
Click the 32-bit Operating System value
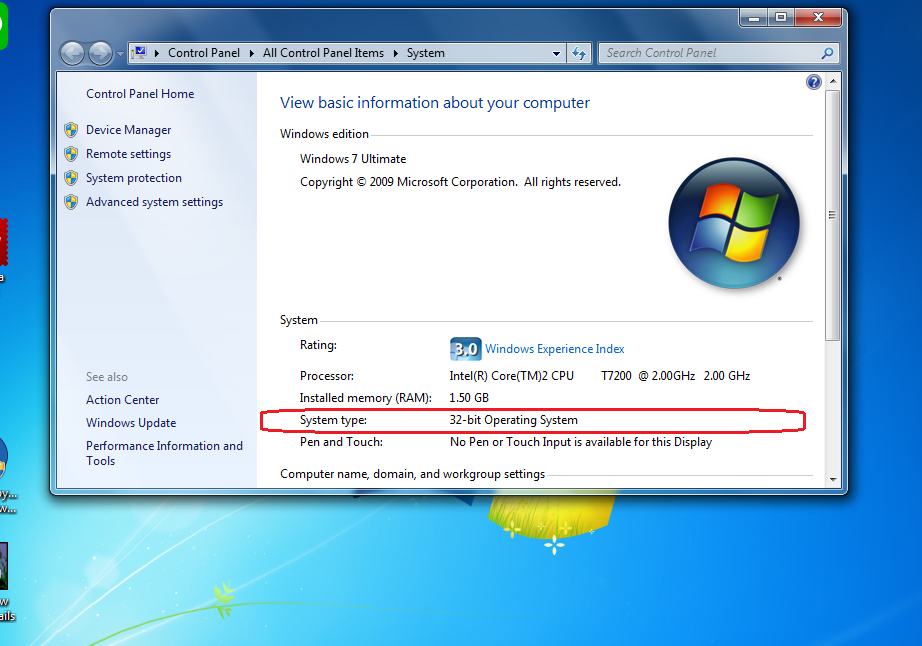click(513, 420)
